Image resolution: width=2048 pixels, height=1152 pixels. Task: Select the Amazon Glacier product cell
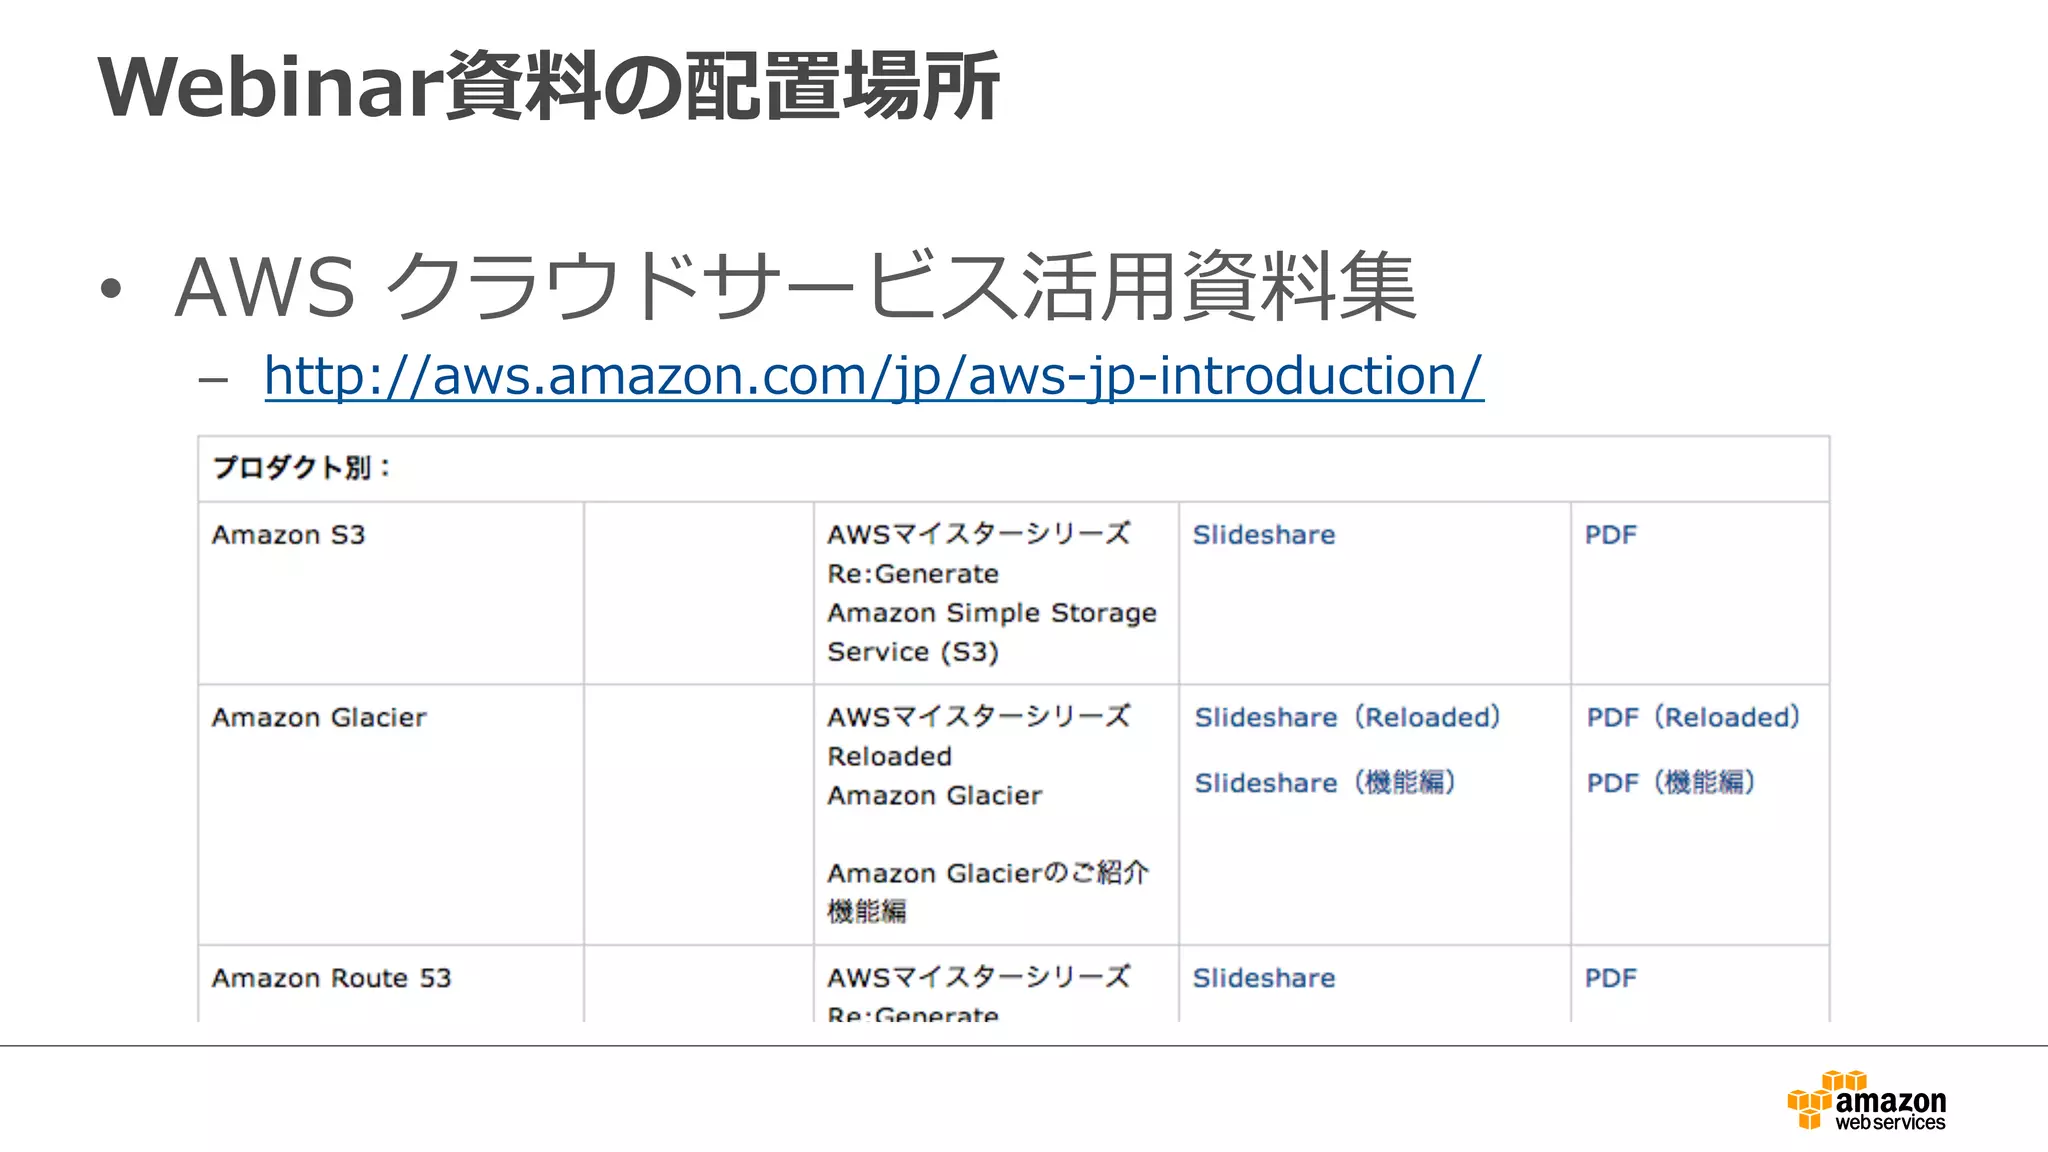(319, 718)
